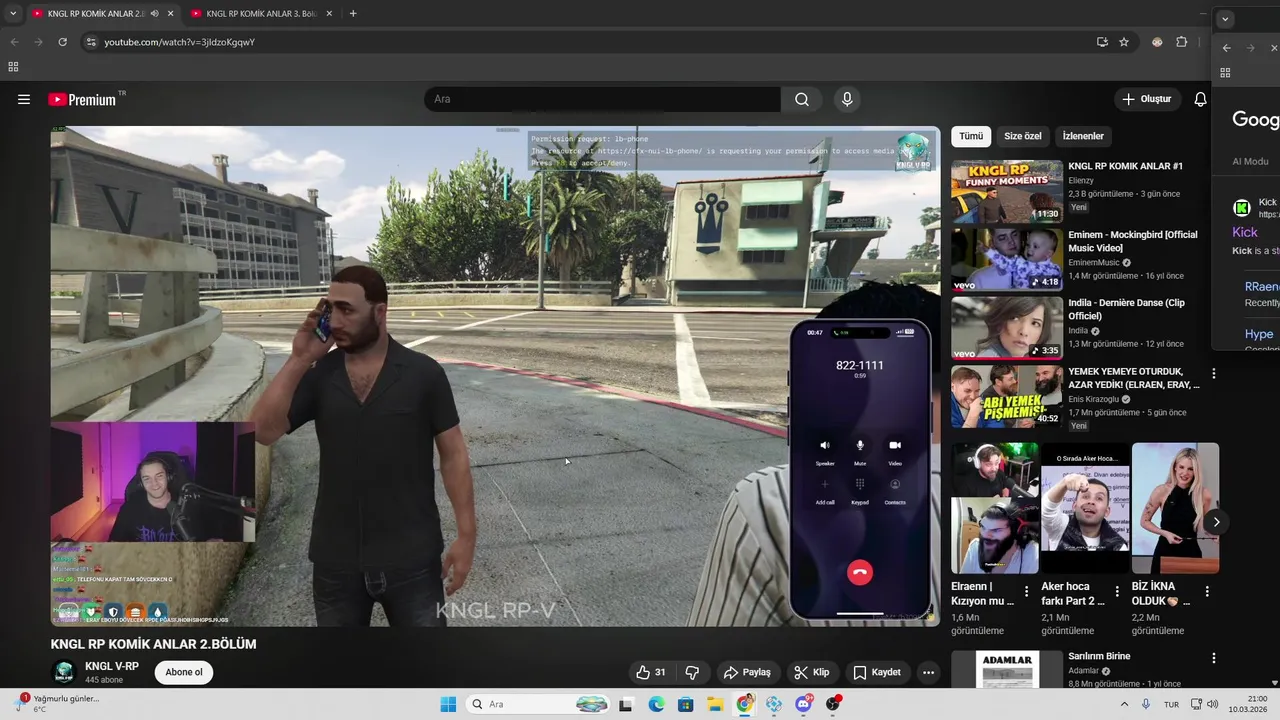Bookmark this page with the star
Viewport: 1280px width, 720px height.
[1124, 42]
